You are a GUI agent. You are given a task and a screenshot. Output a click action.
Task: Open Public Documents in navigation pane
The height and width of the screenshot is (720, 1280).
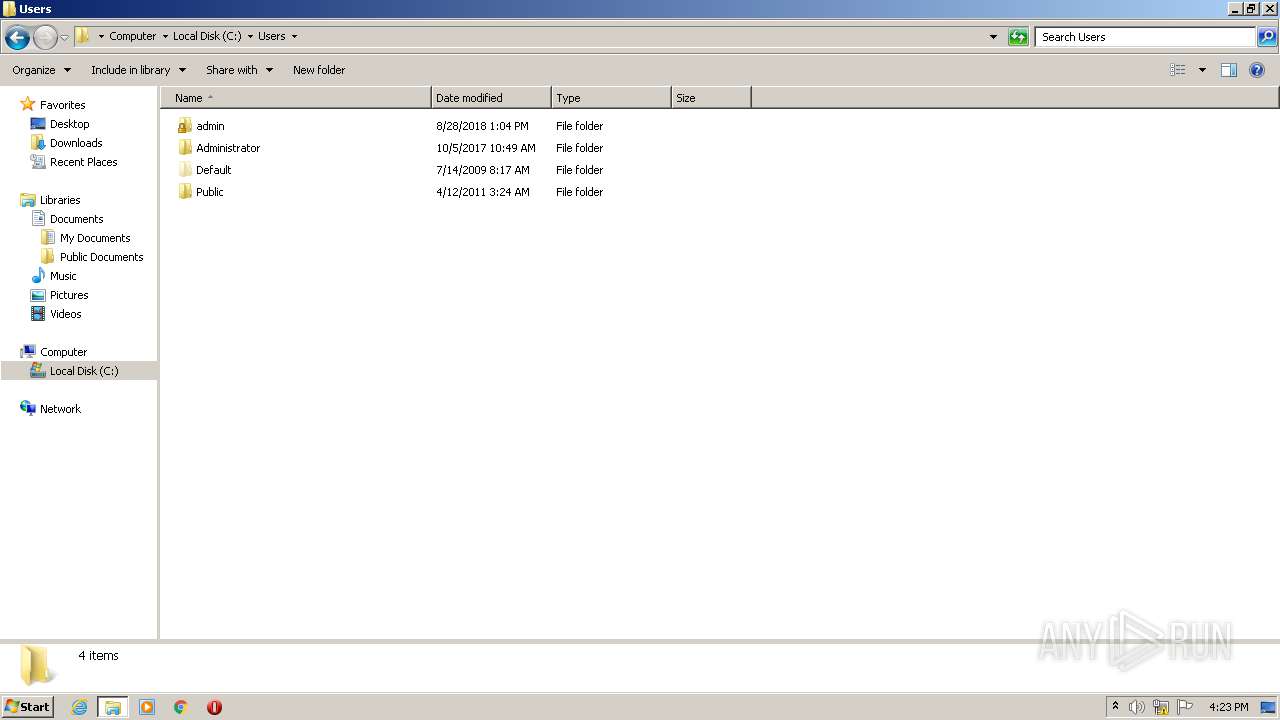(101, 257)
